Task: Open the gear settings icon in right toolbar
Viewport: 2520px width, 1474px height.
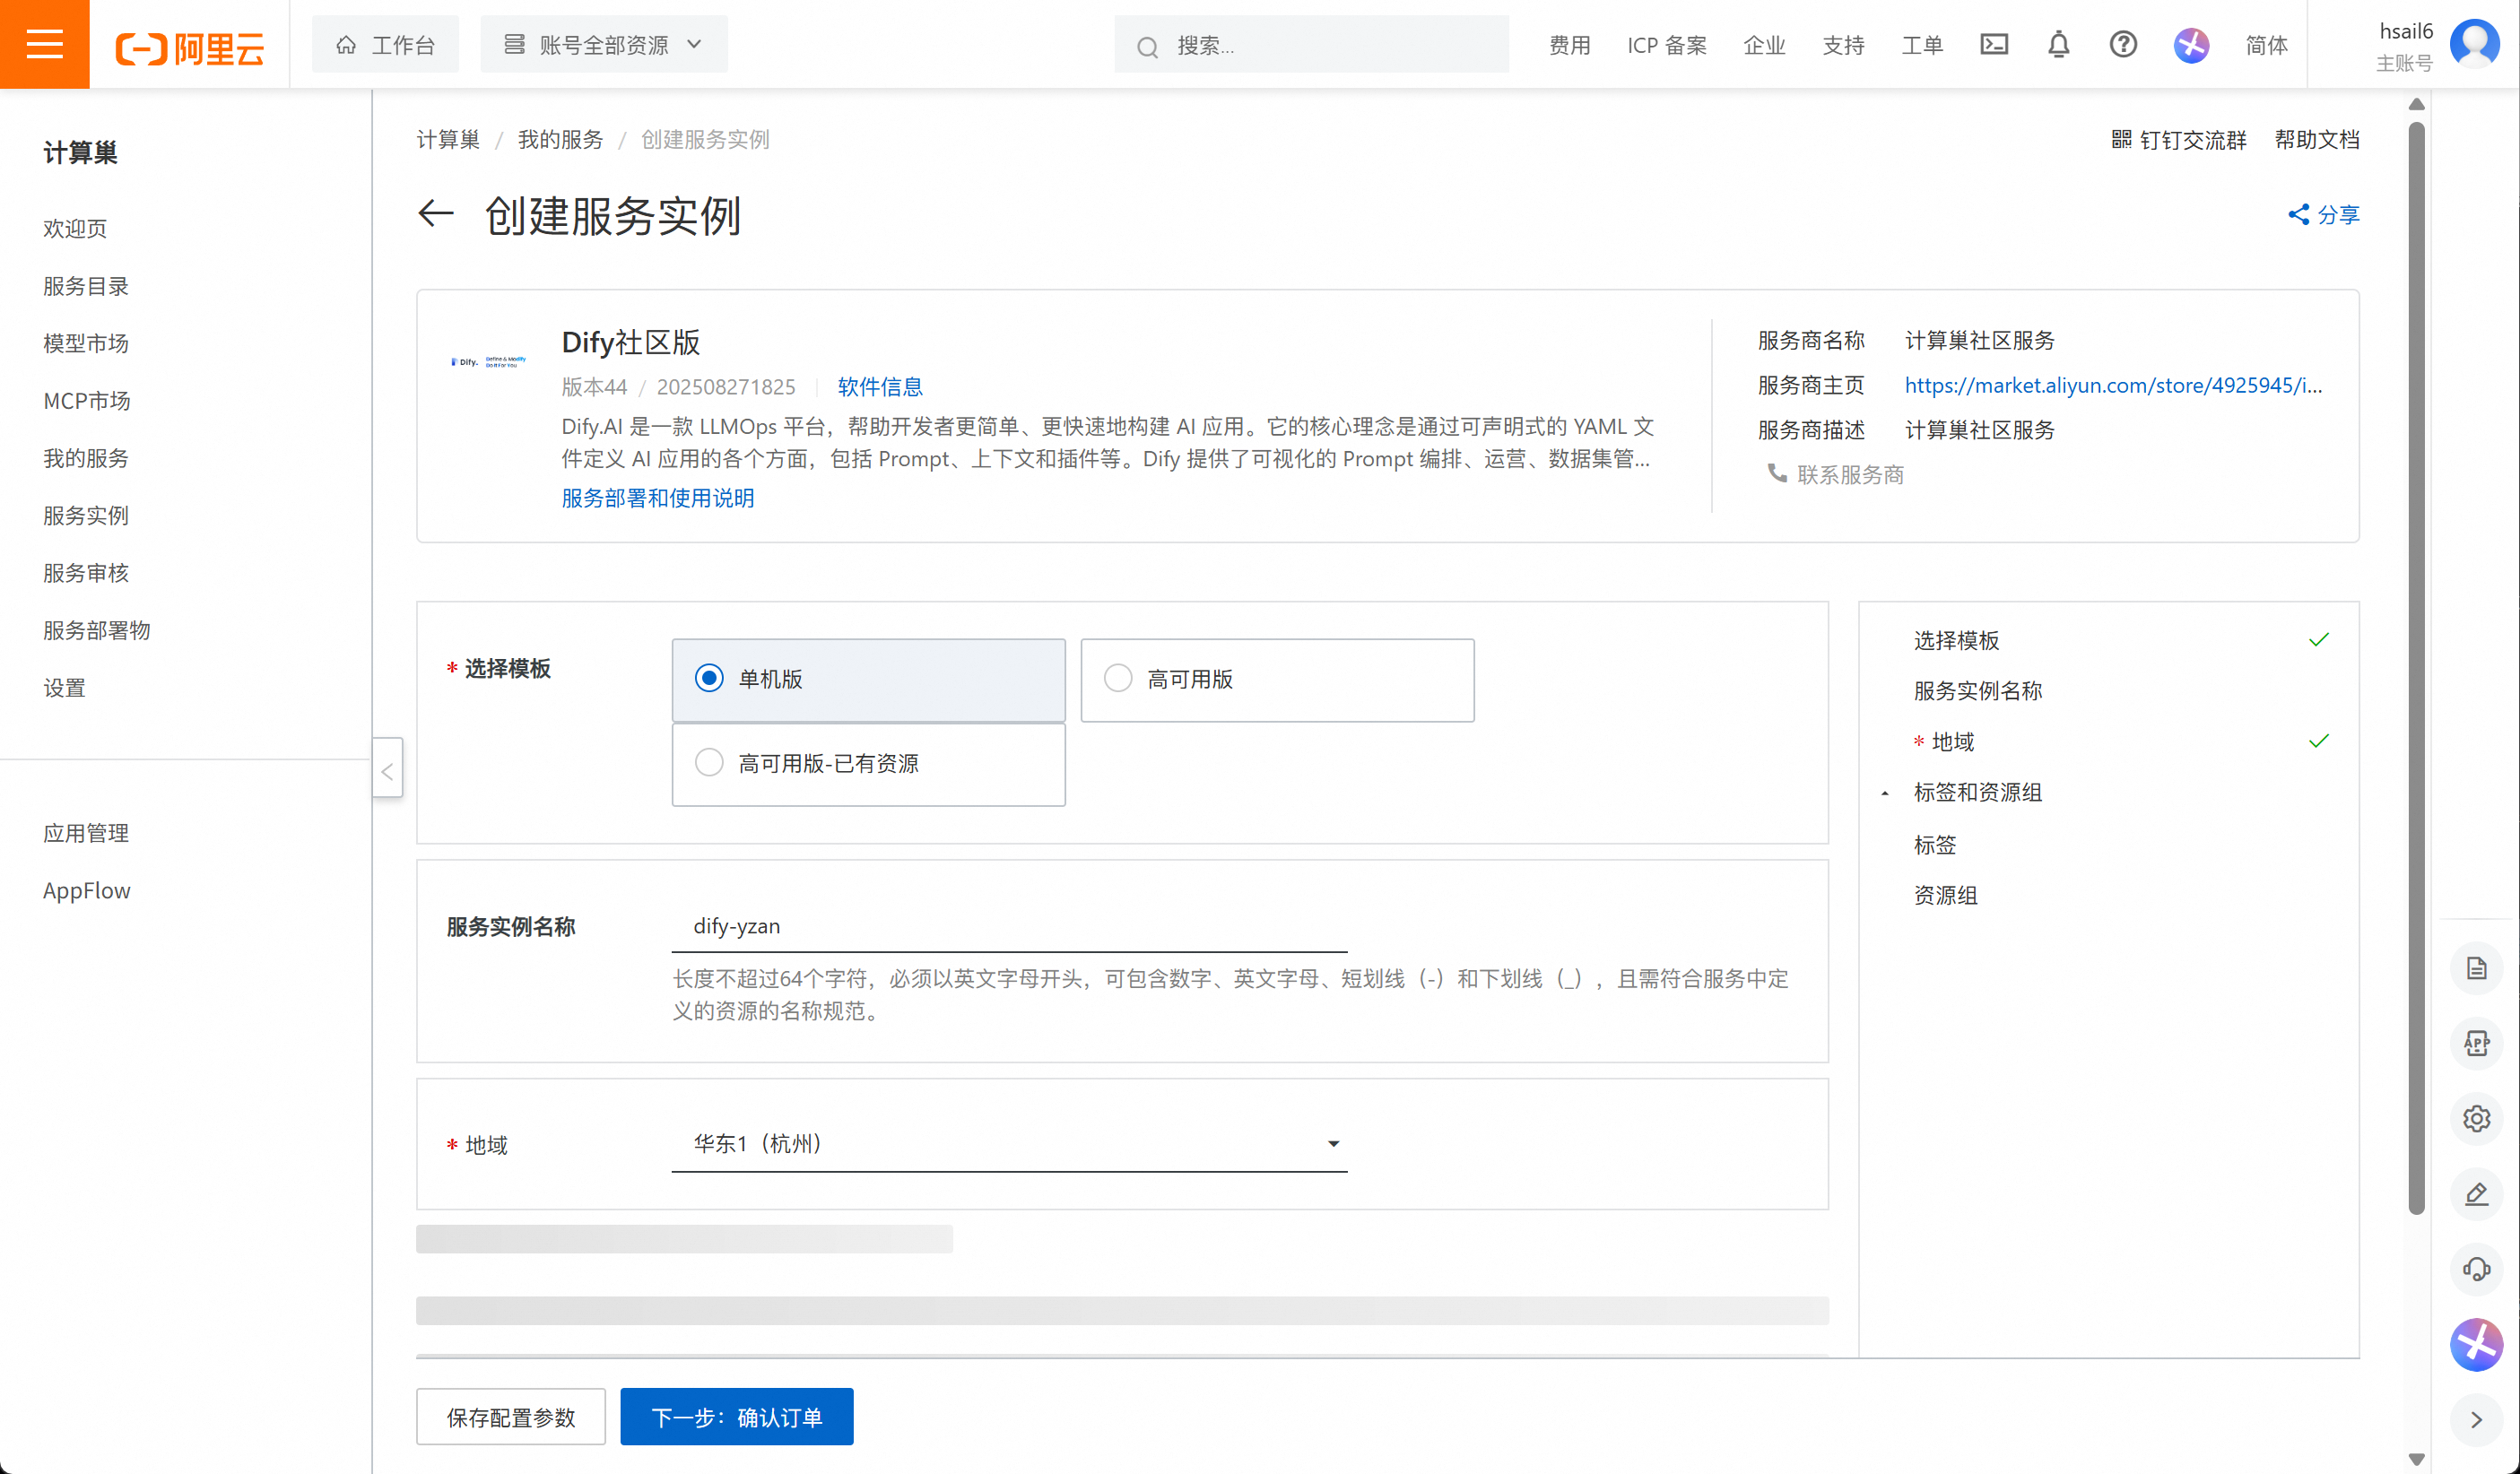Action: click(2475, 1118)
